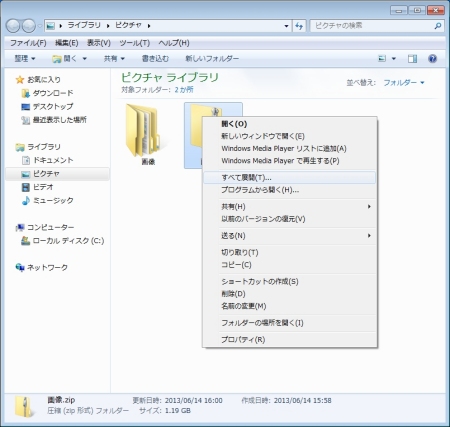Click the 2か所 link
The height and width of the screenshot is (427, 450).
[184, 90]
